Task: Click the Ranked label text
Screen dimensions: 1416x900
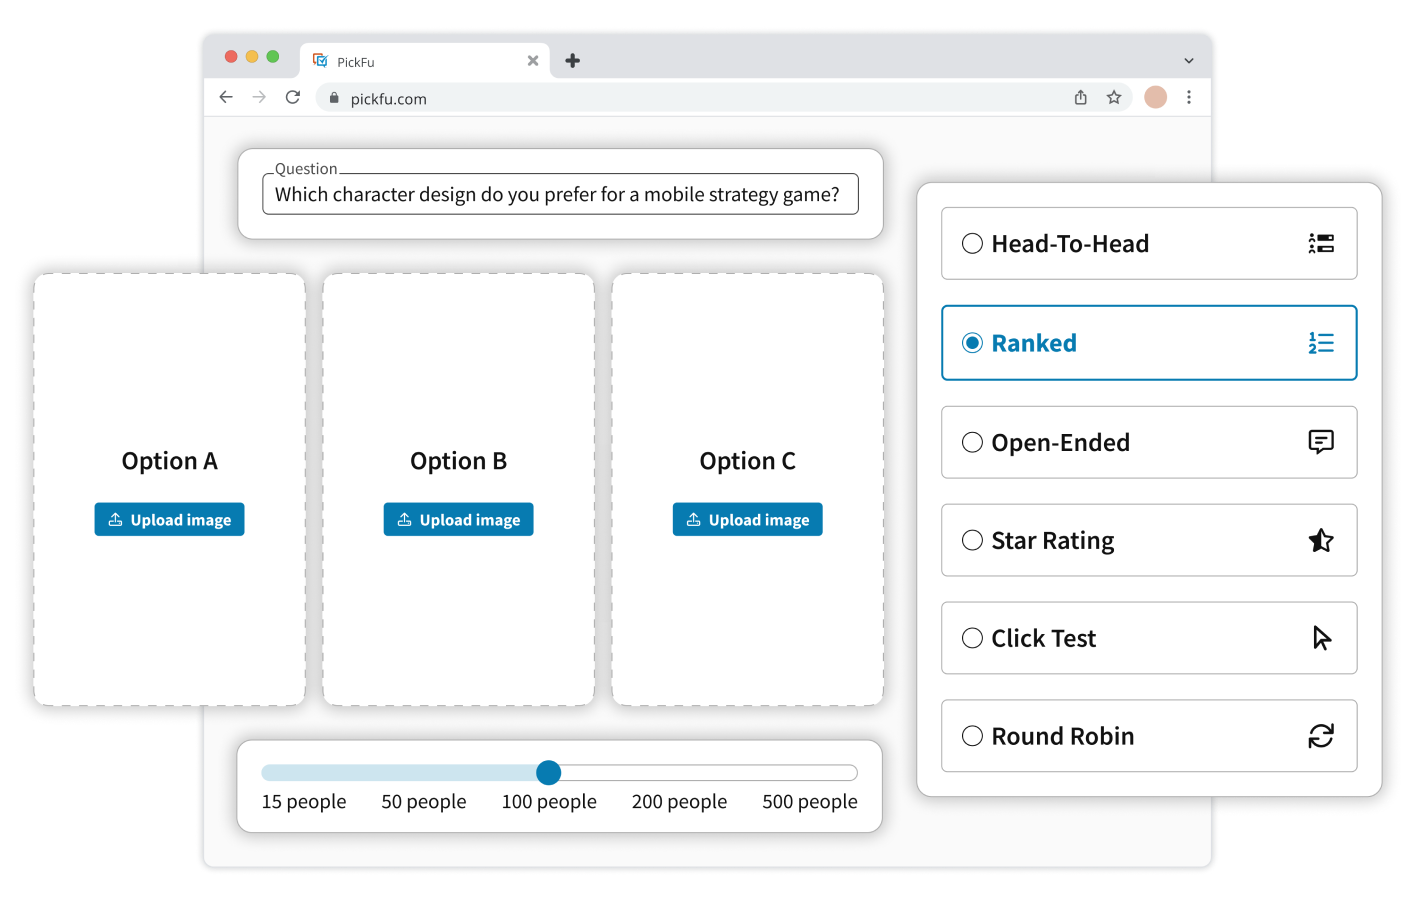Action: (1034, 343)
